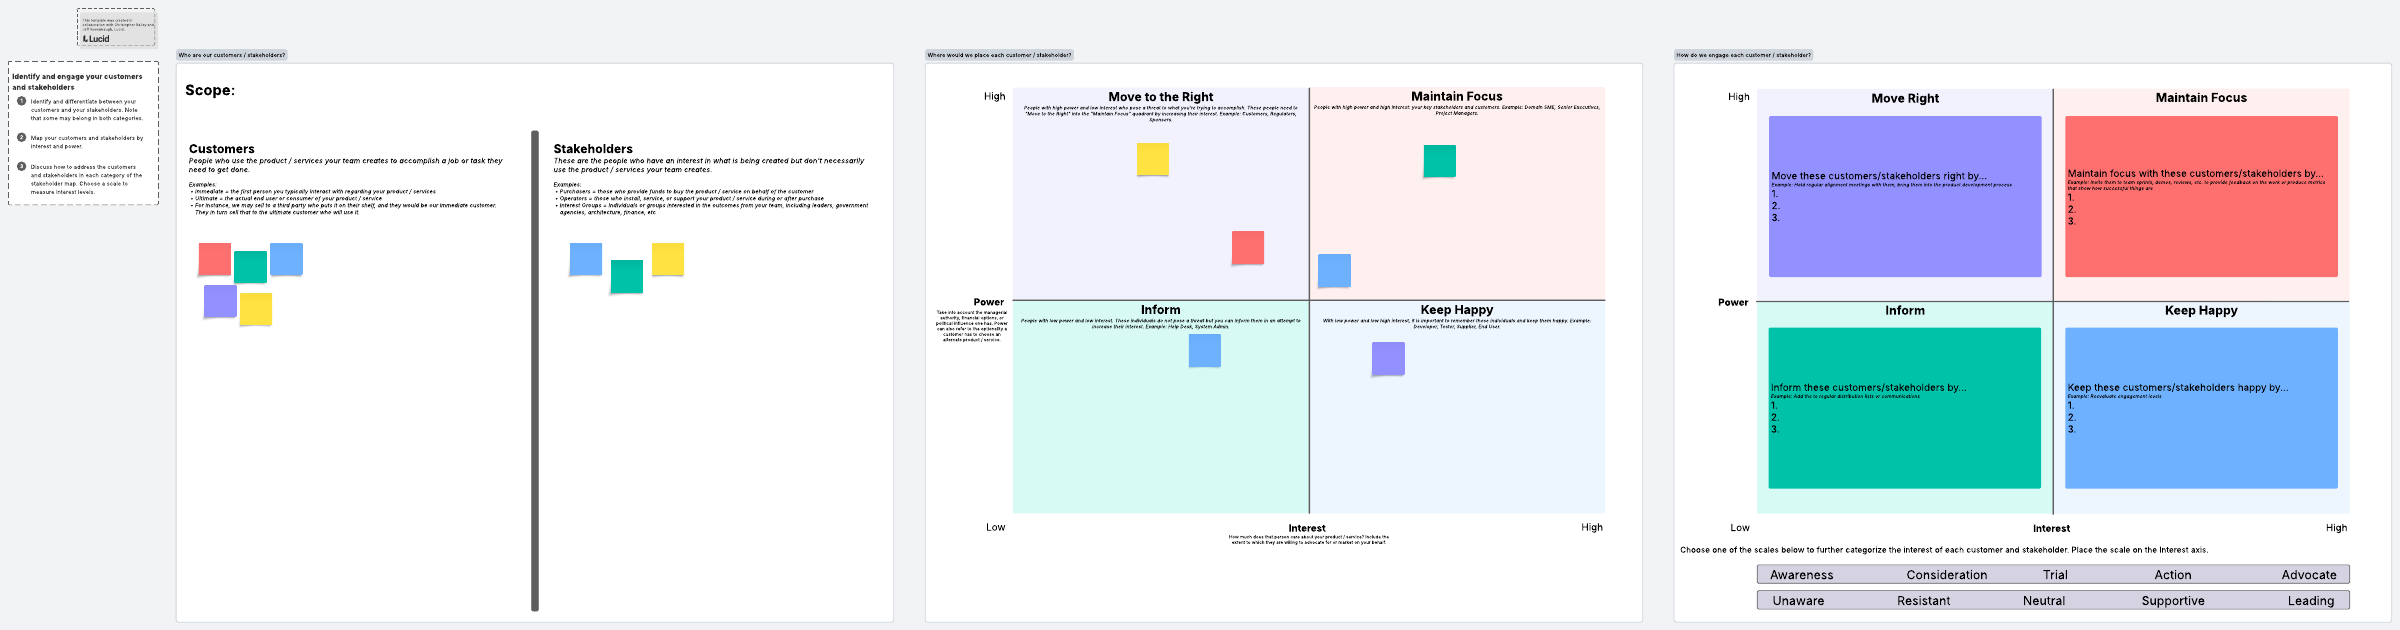Select the yellow sticky note under Stakeholders
The height and width of the screenshot is (630, 2400).
(667, 259)
